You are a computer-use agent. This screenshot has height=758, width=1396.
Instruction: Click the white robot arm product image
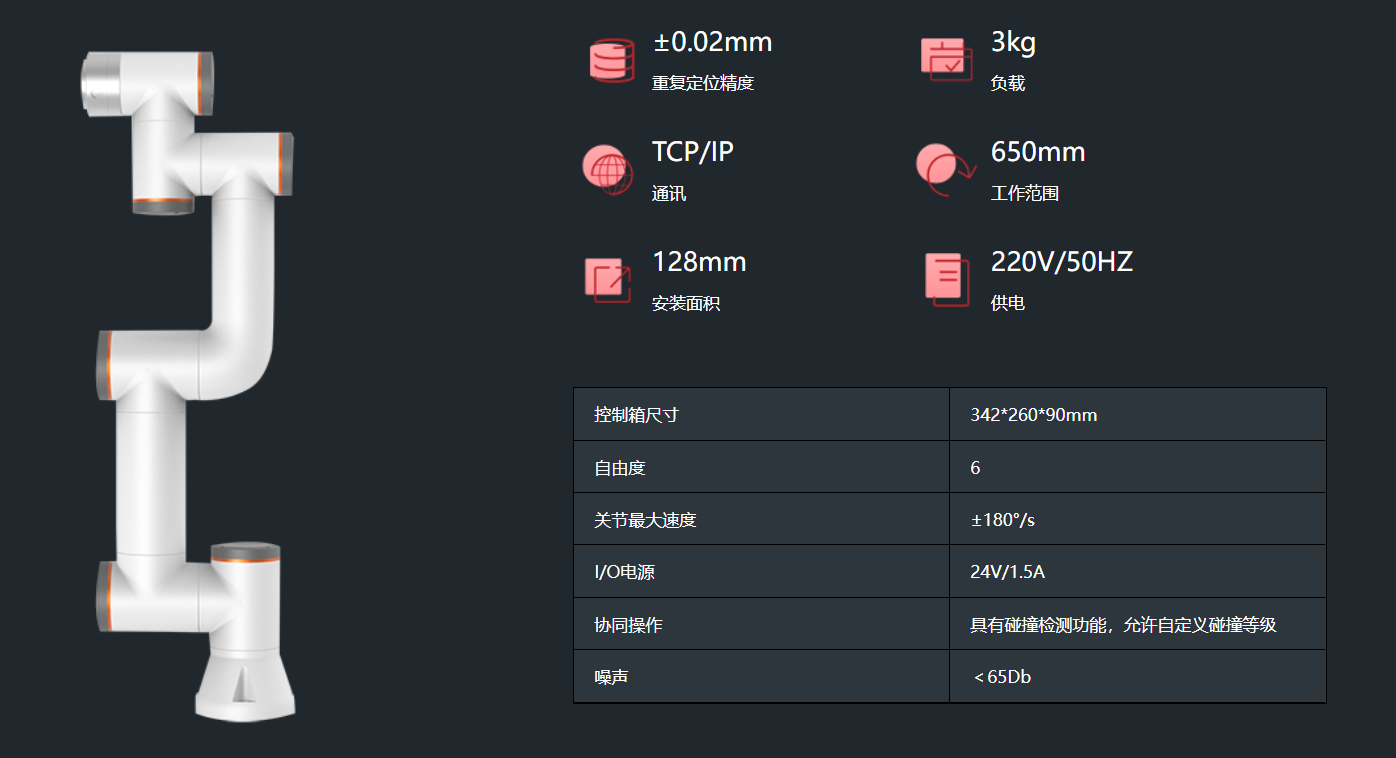(192, 383)
